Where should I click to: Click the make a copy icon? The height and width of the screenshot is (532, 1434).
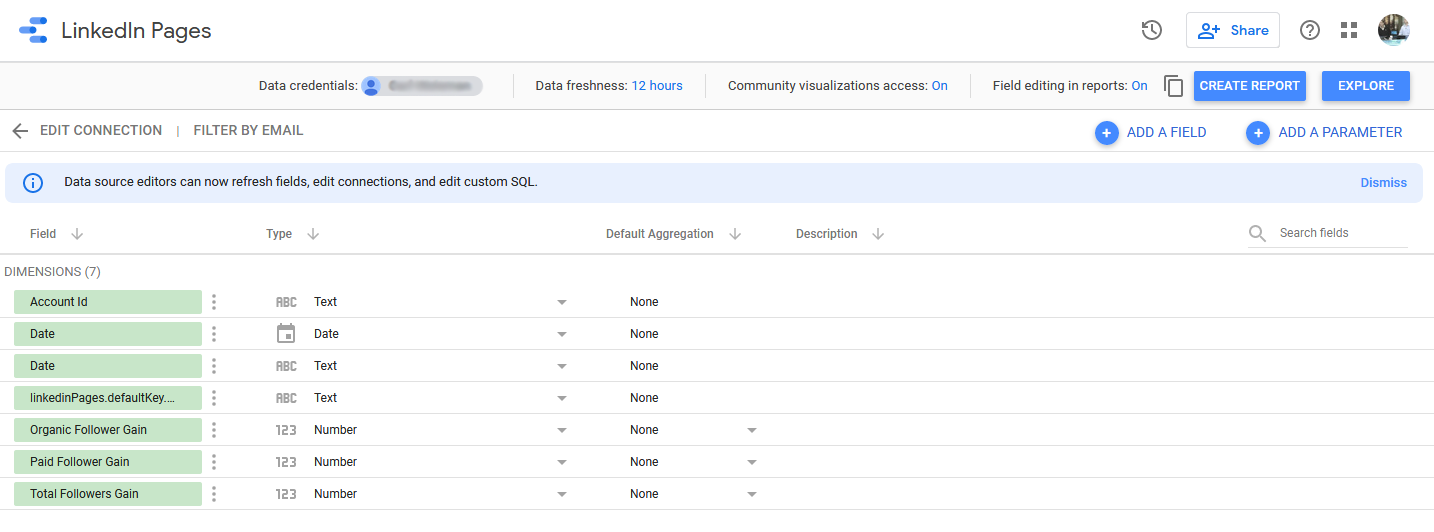1174,86
